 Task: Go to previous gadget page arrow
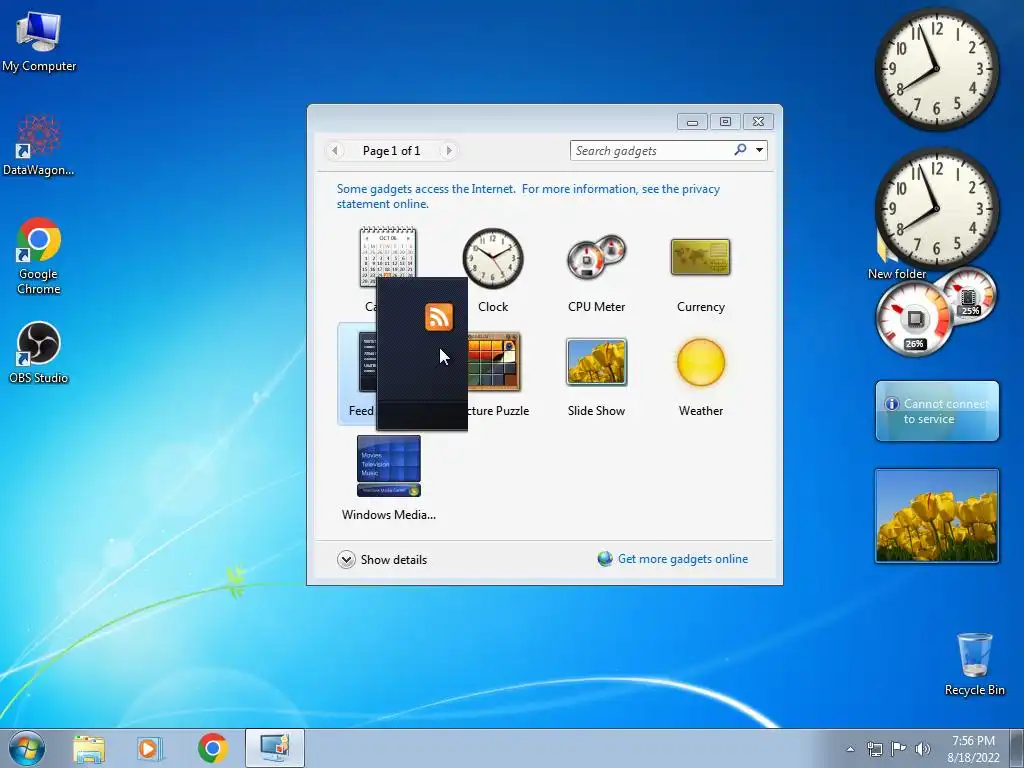click(x=335, y=151)
